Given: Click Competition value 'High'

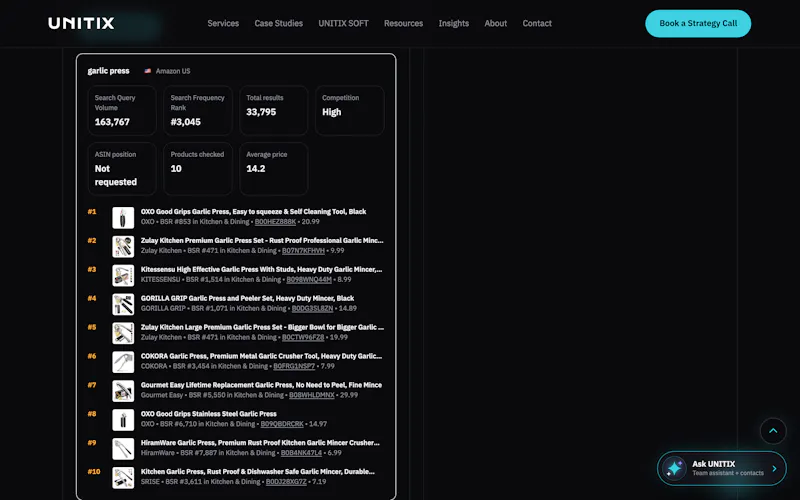Looking at the screenshot, I should point(331,112).
